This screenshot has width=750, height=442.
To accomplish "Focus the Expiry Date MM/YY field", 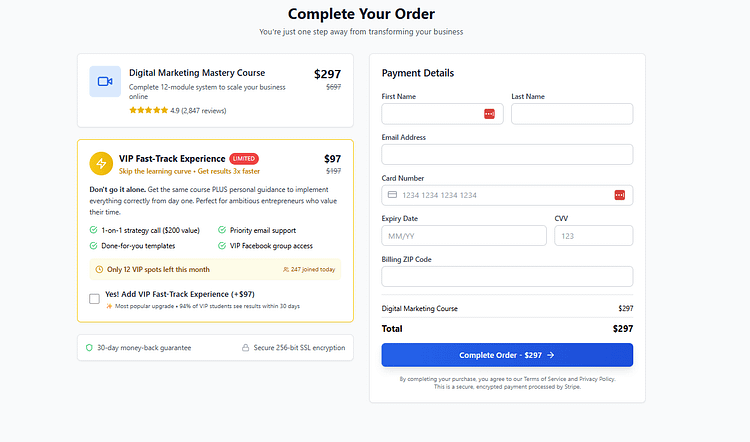I will tap(464, 236).
